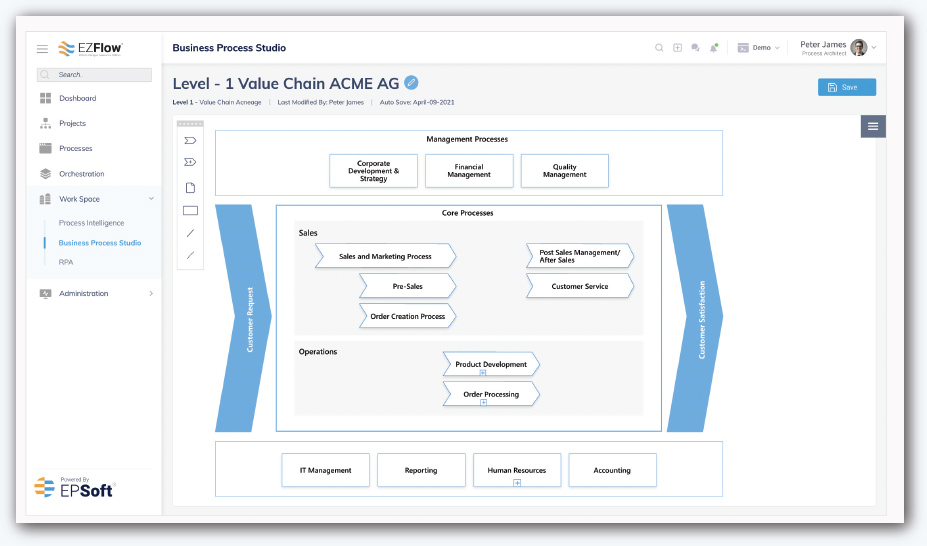Click the edit pencil icon next to the title
The height and width of the screenshot is (546, 927).
(x=411, y=83)
